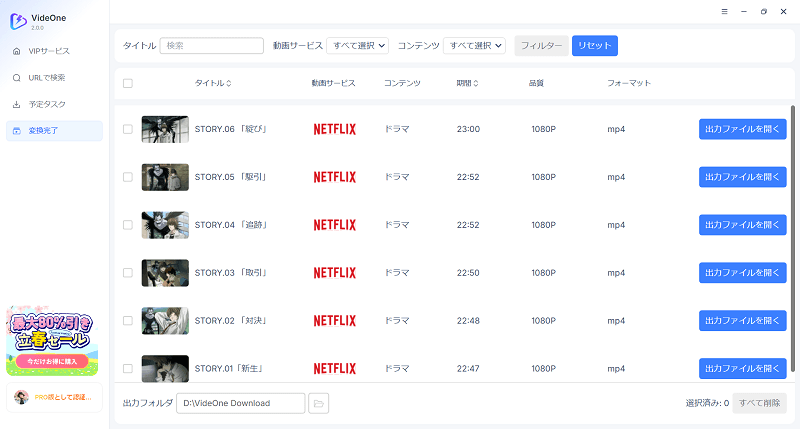The width and height of the screenshot is (800, 429).
Task: Click Netflix logo in STORY.03 row
Action: (x=335, y=273)
